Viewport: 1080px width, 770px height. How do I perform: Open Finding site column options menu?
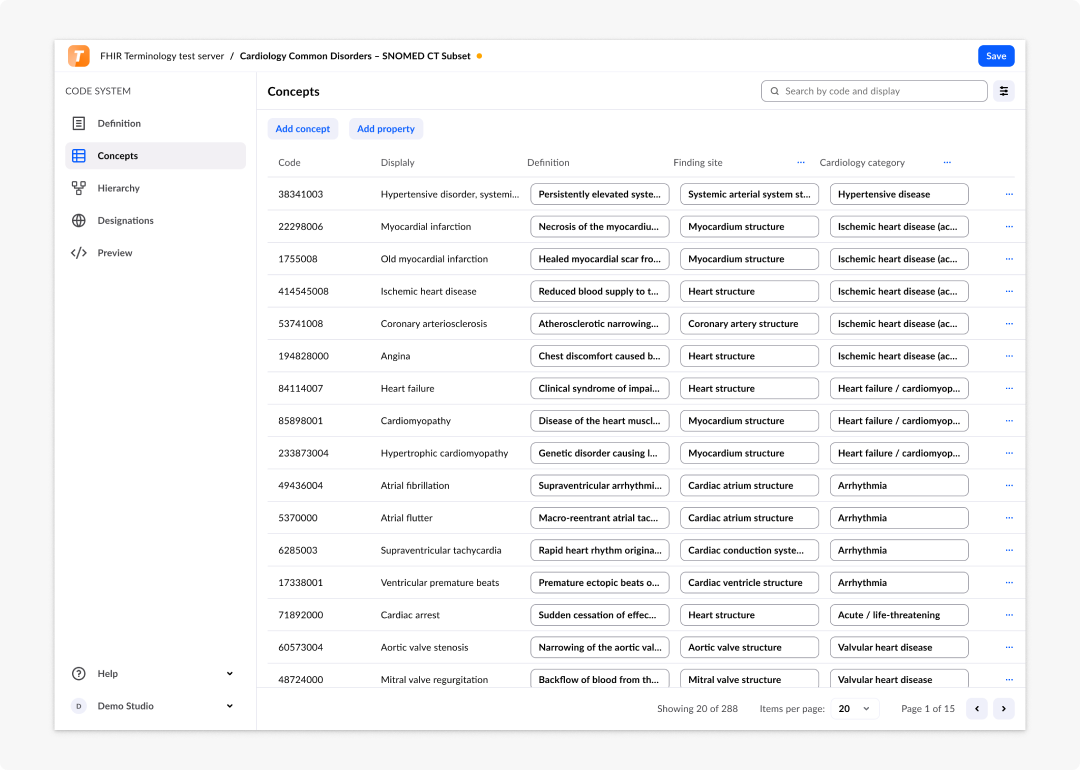(x=800, y=163)
